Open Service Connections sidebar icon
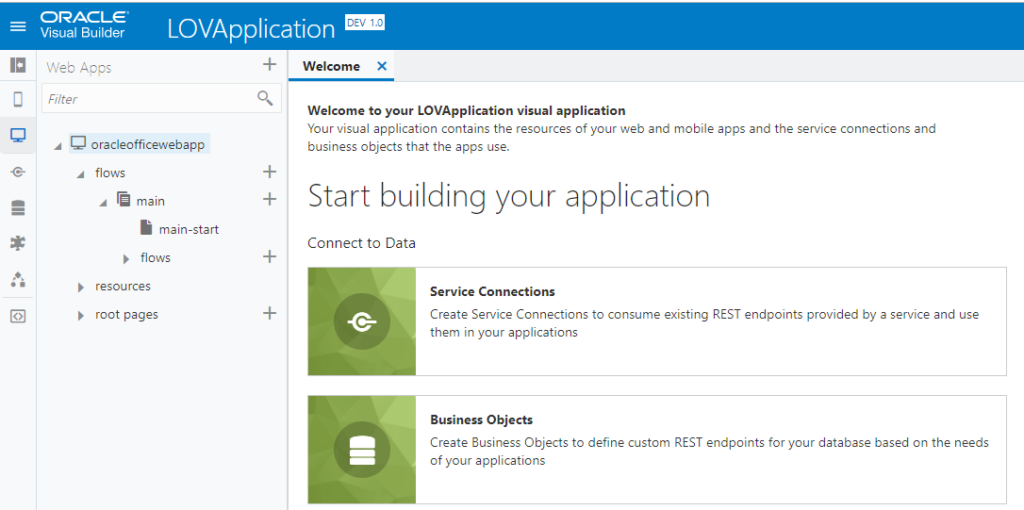 click(17, 172)
